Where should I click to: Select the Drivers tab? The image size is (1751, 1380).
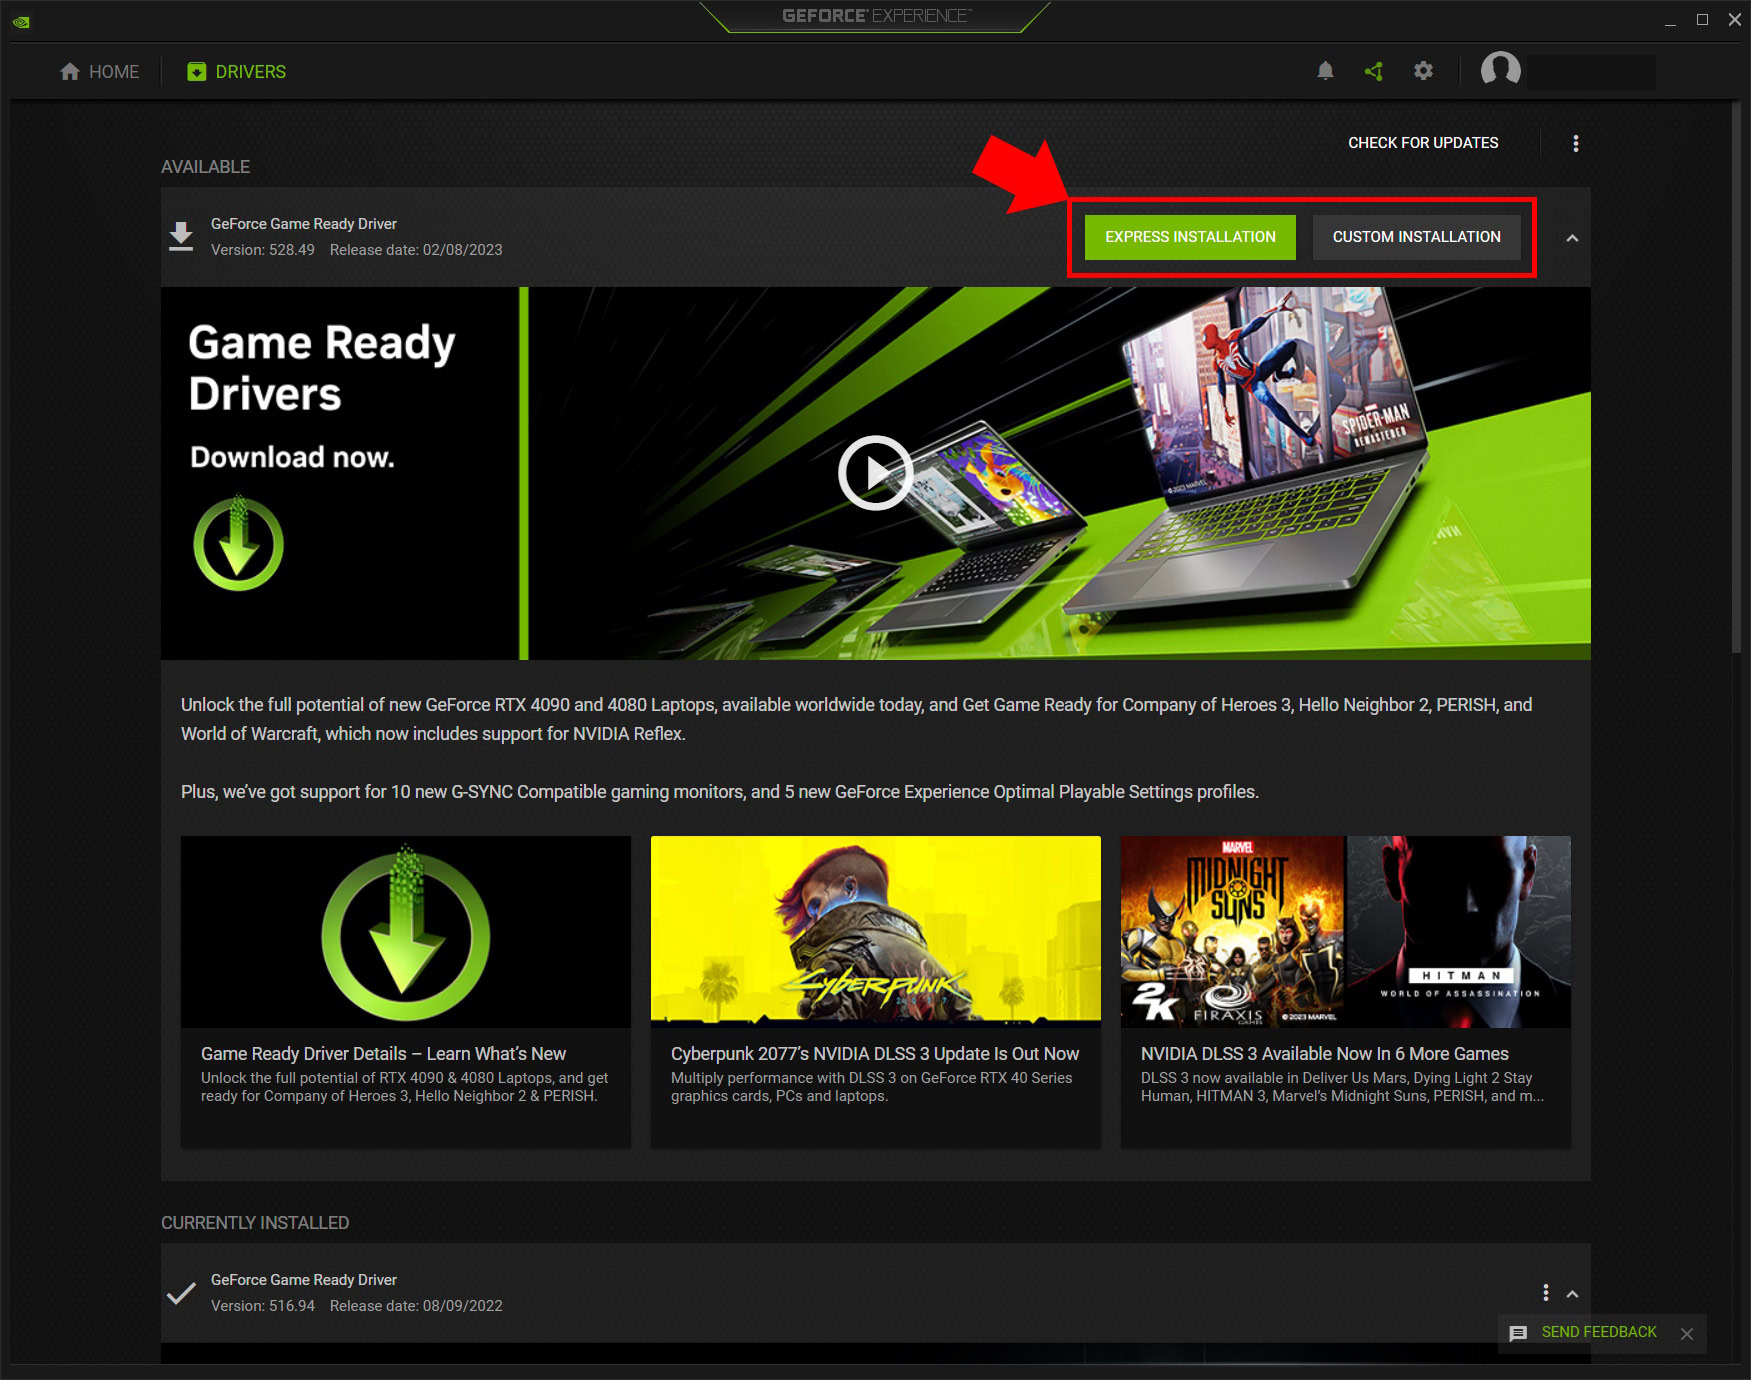click(x=237, y=72)
